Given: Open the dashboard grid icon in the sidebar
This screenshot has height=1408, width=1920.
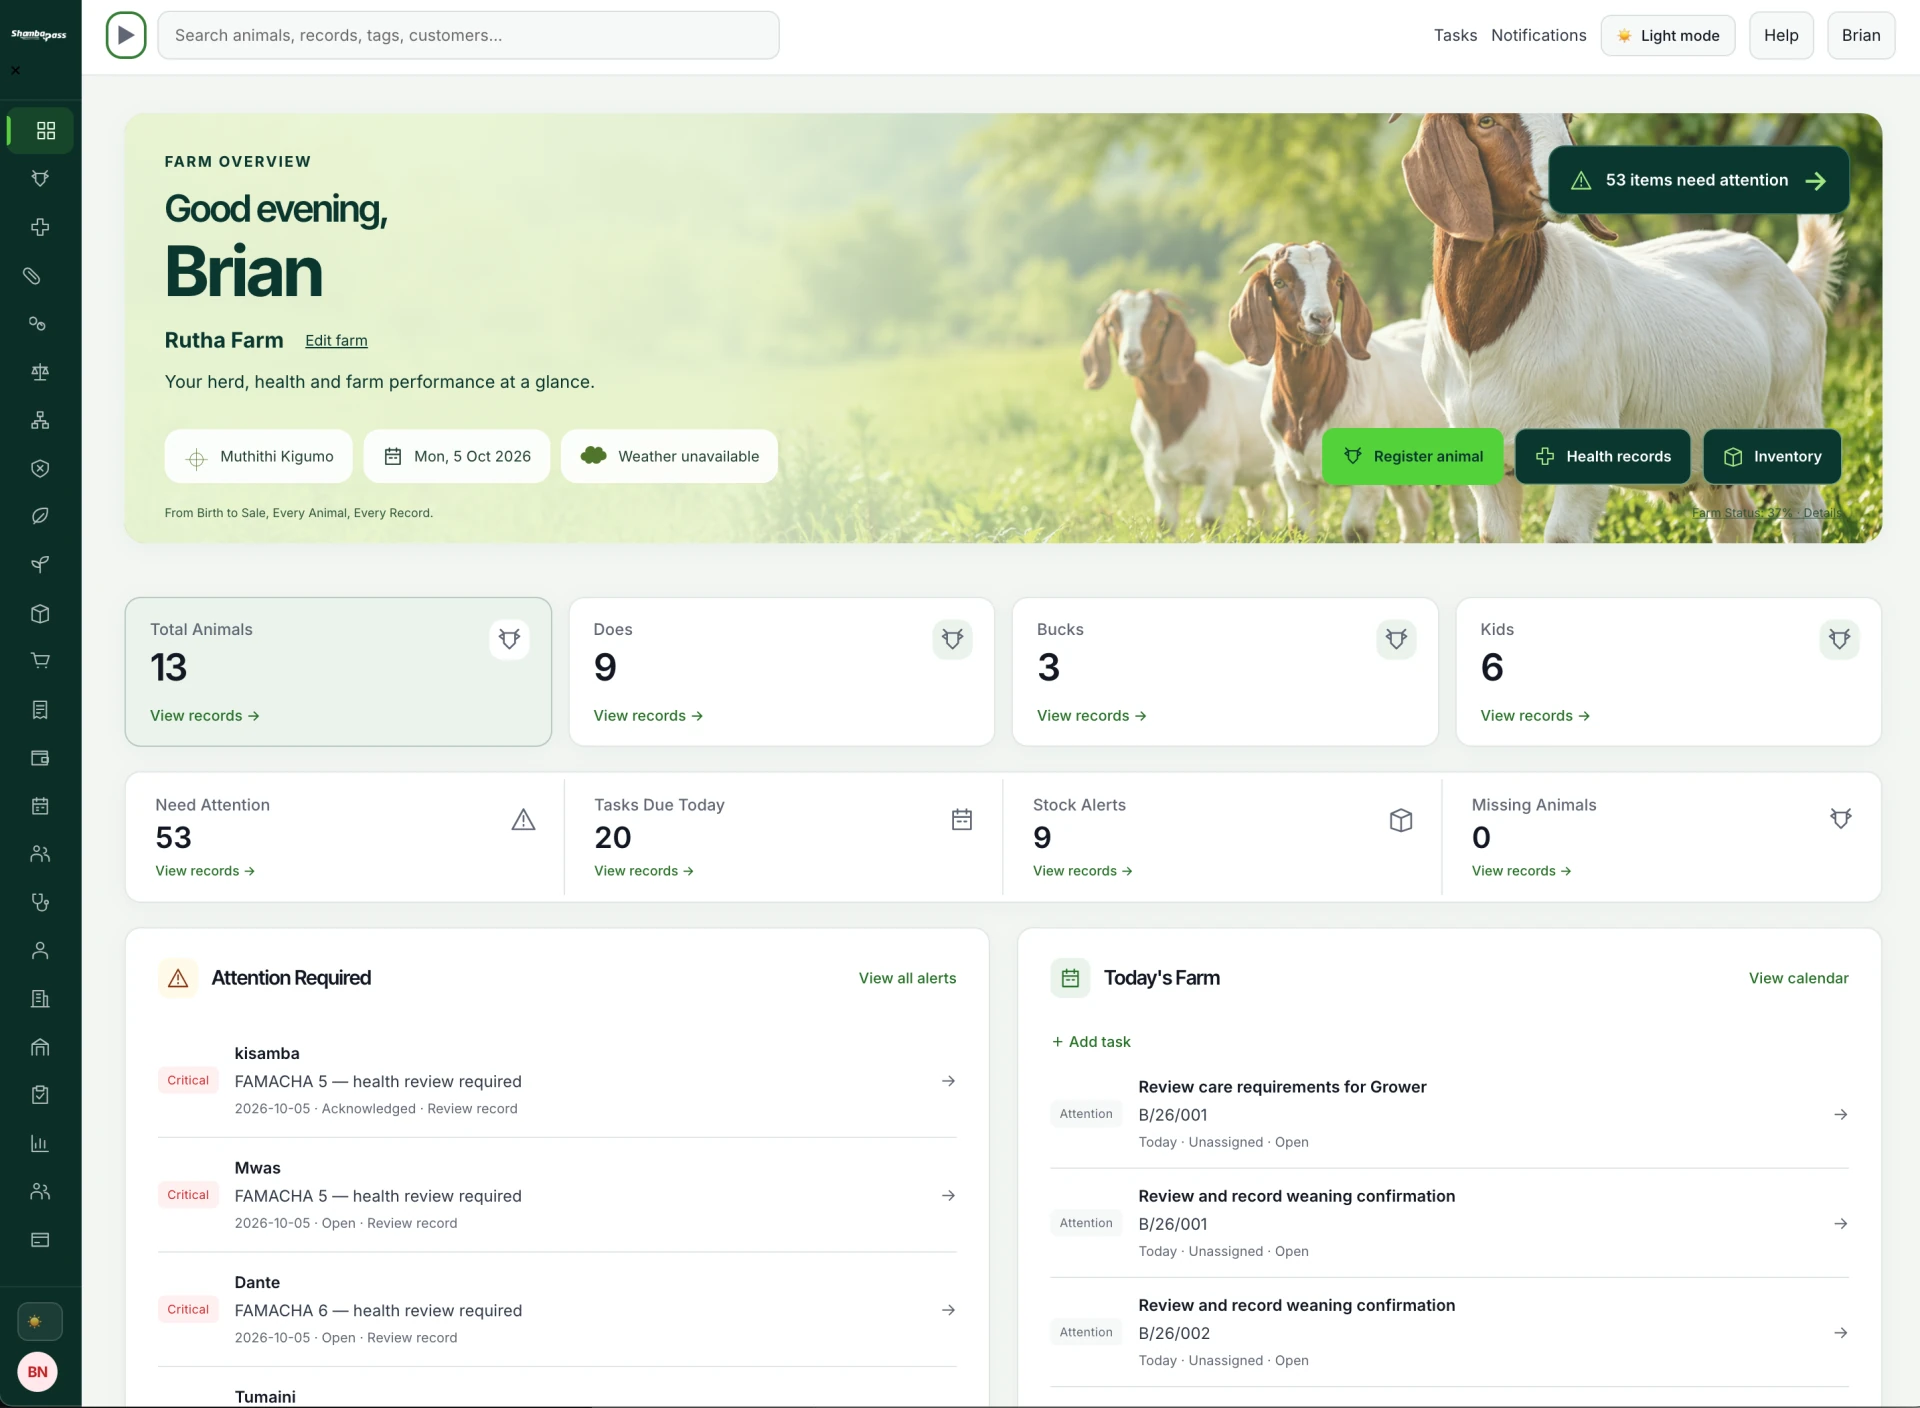Looking at the screenshot, I should (x=45, y=131).
